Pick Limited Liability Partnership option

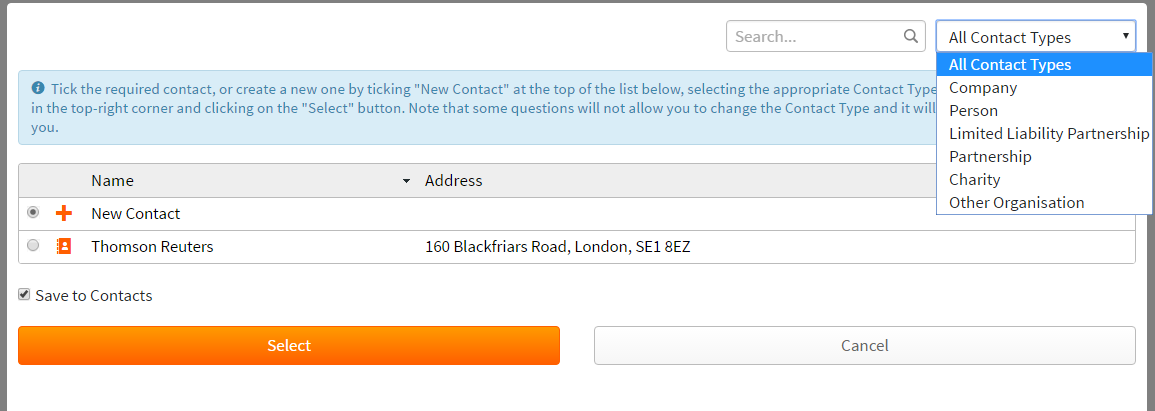(1048, 133)
